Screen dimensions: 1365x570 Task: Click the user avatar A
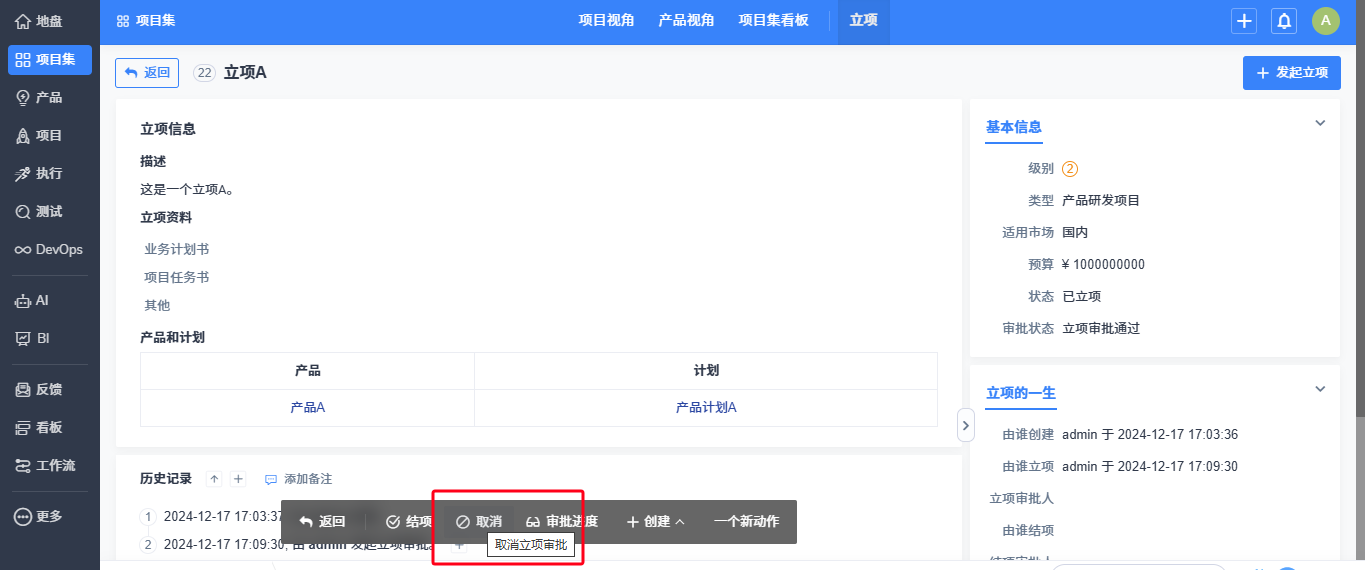(1325, 21)
